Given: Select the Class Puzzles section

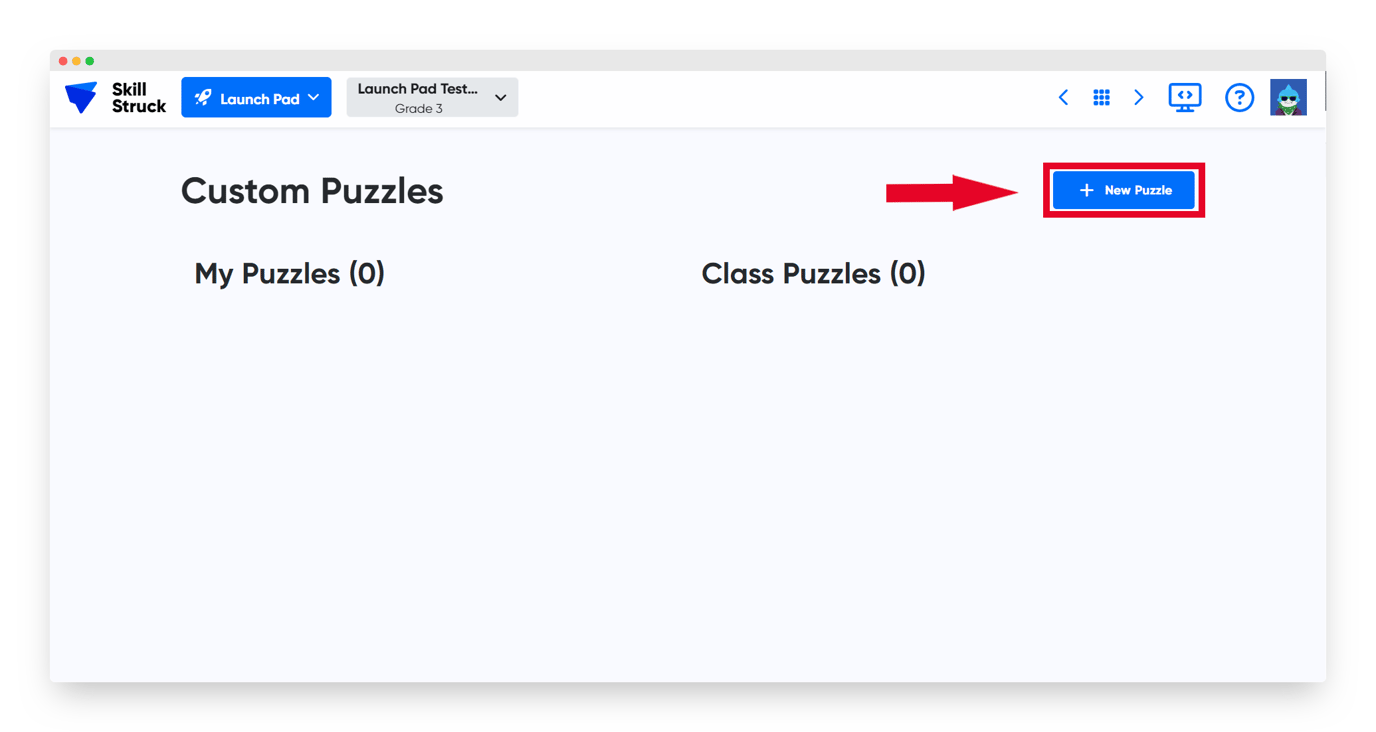Looking at the screenshot, I should point(813,273).
